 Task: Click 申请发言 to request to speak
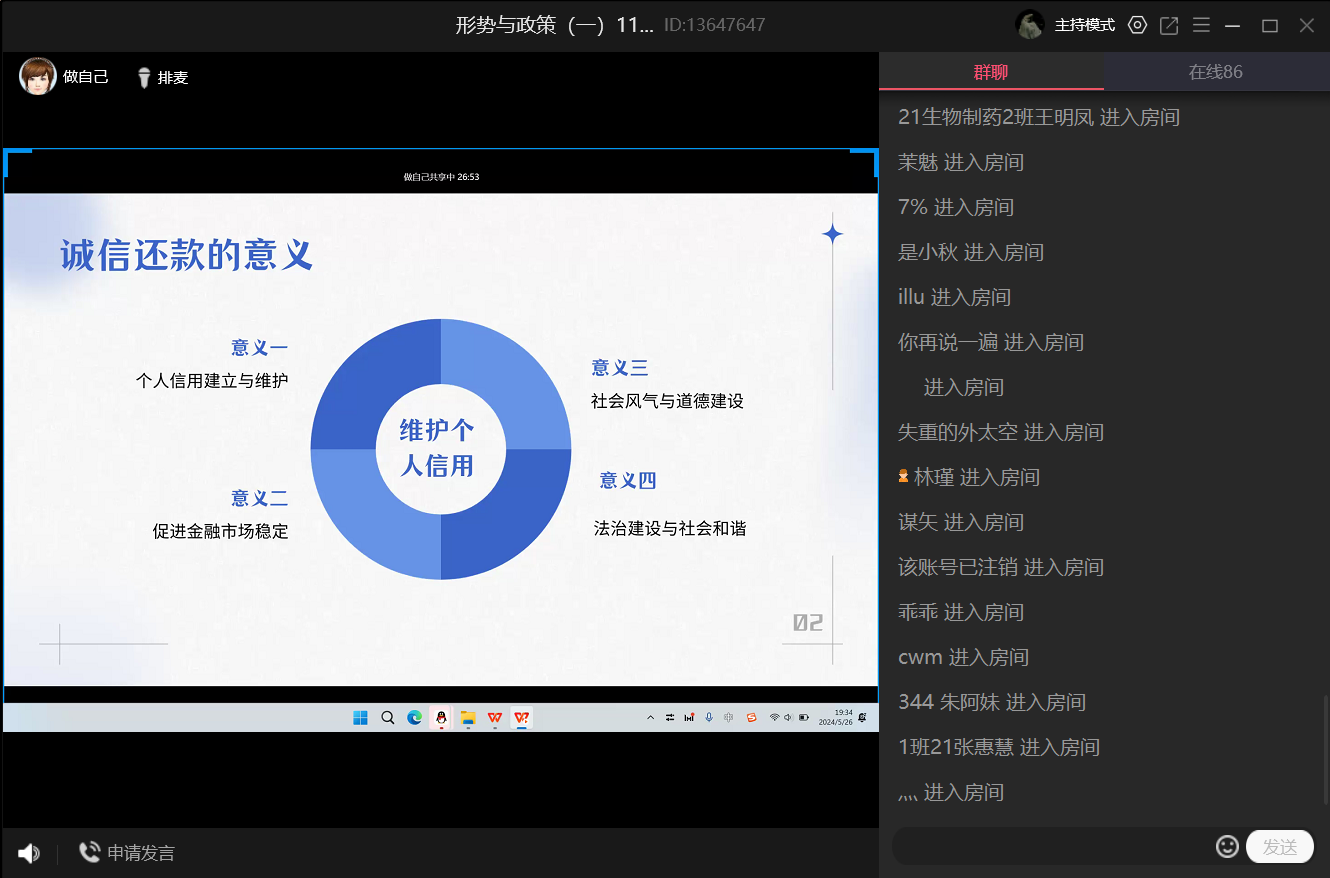click(x=127, y=853)
